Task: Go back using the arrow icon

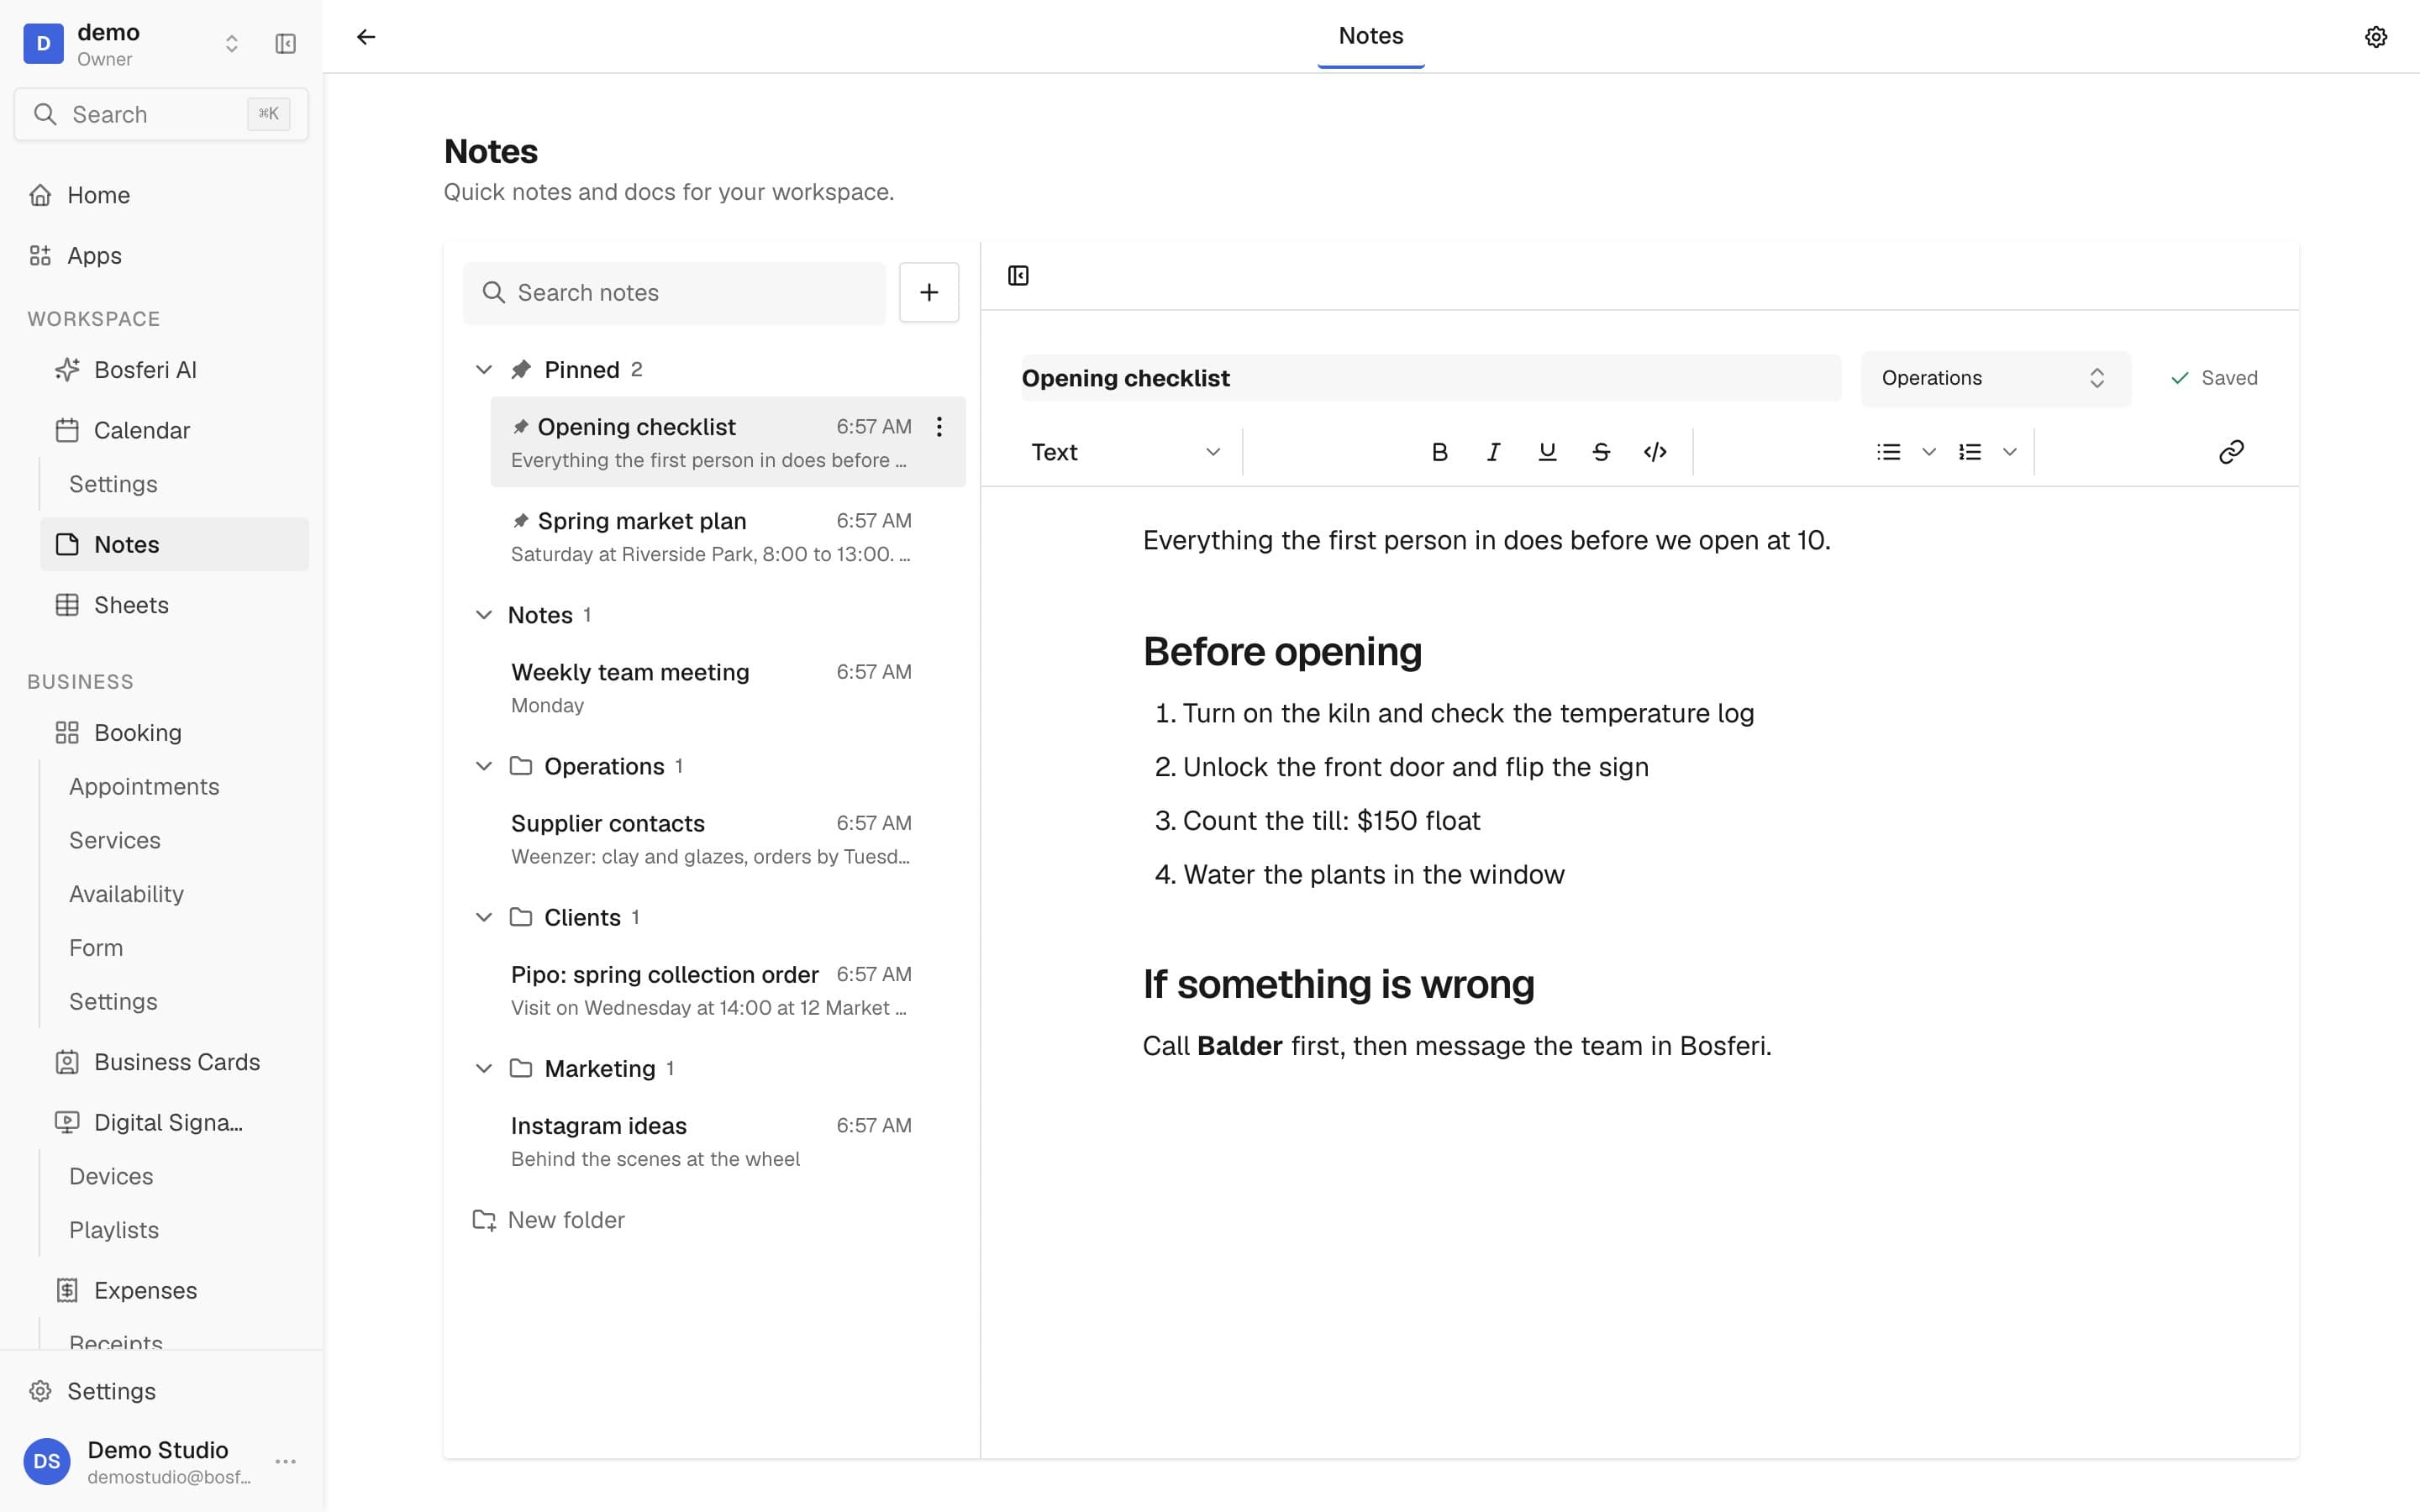Action: 366,37
